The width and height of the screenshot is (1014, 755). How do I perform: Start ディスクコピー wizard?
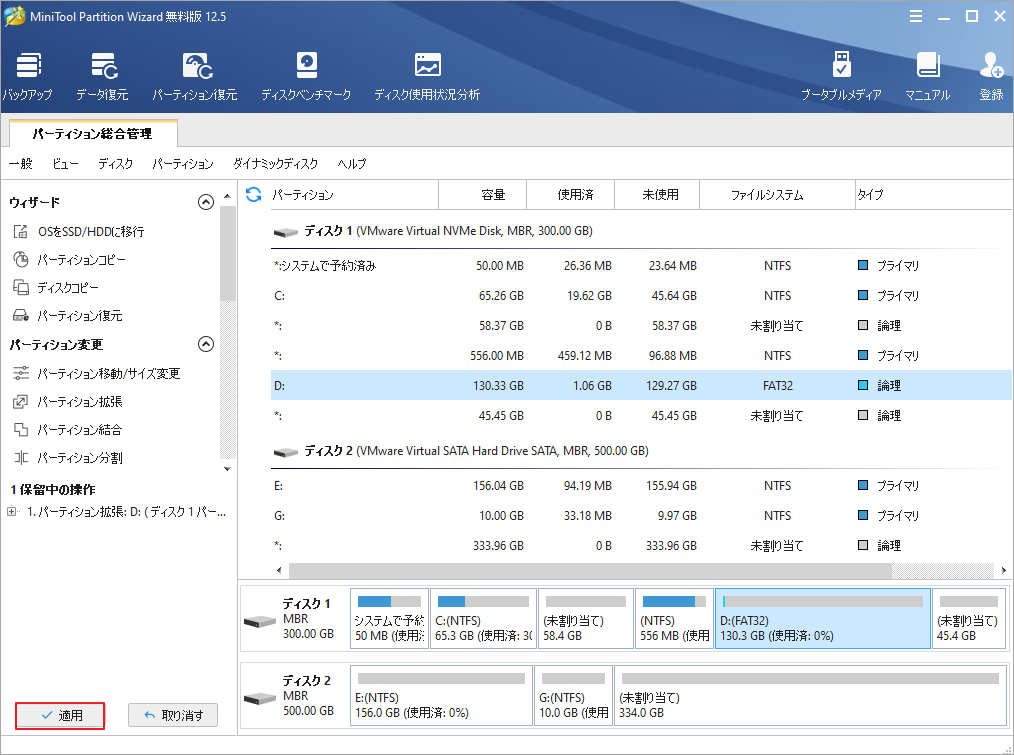click(56, 287)
